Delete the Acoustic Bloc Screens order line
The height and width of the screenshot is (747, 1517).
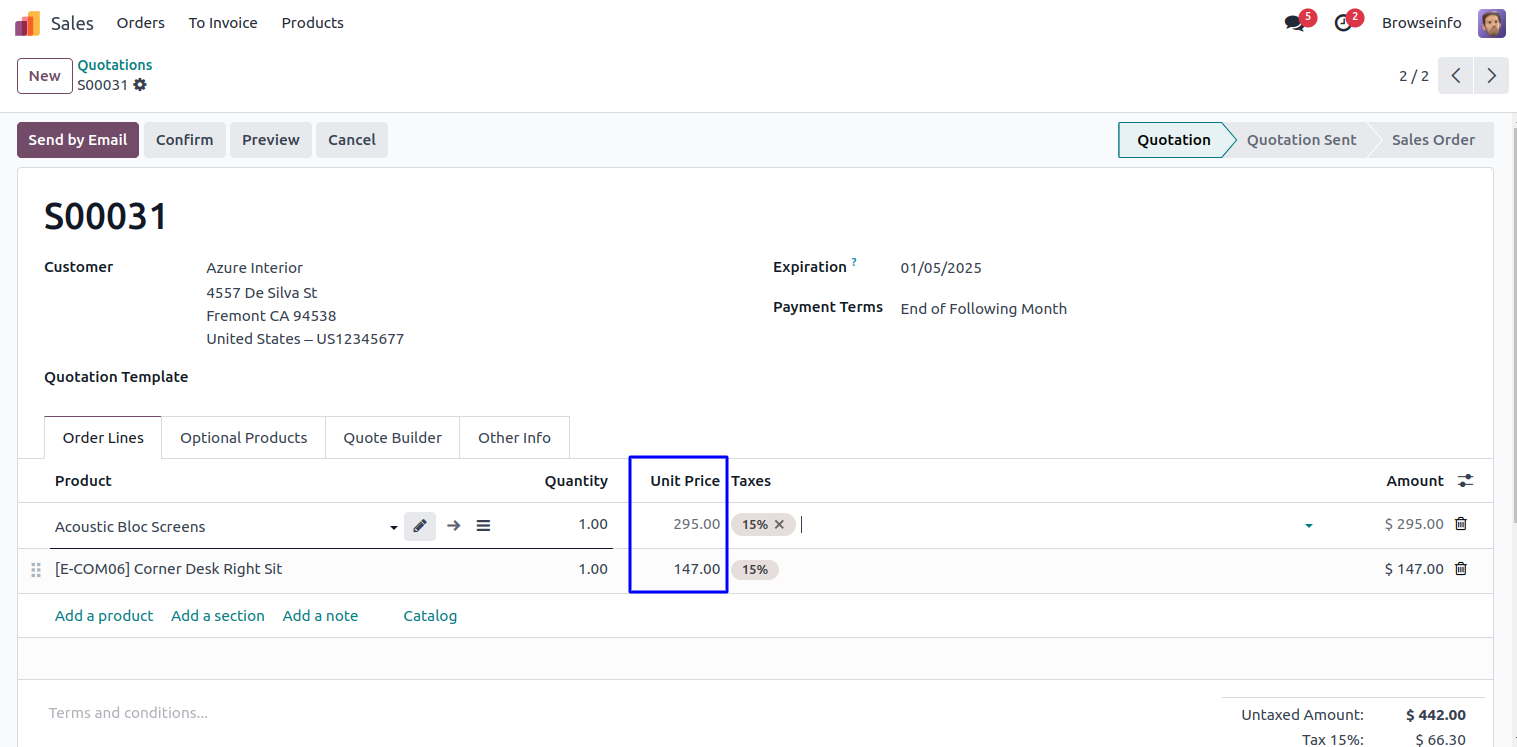pos(1461,523)
